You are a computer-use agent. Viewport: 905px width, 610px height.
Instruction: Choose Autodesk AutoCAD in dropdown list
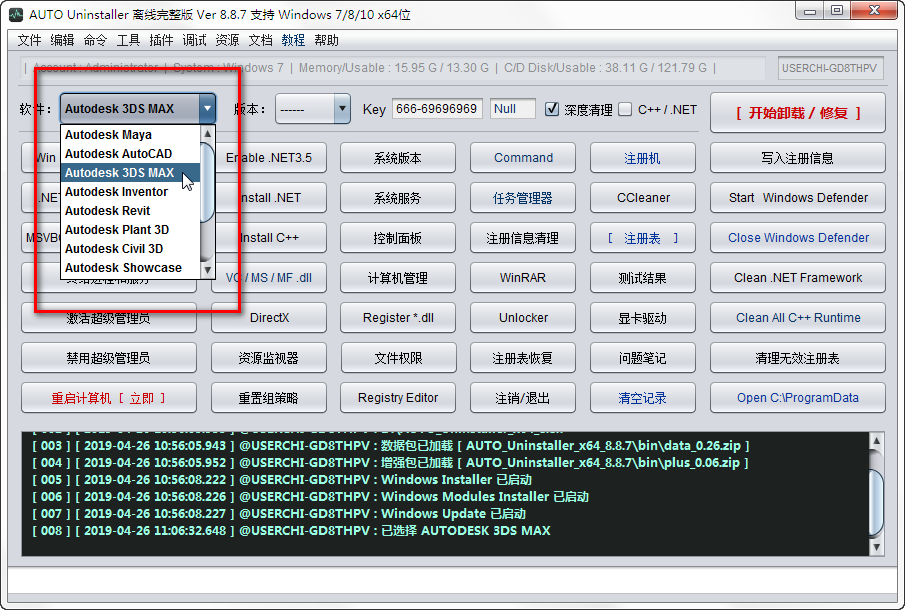point(130,154)
